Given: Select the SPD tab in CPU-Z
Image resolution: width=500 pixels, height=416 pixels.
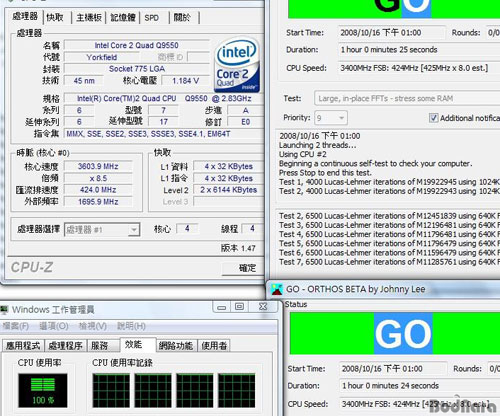Looking at the screenshot, I should point(152,17).
